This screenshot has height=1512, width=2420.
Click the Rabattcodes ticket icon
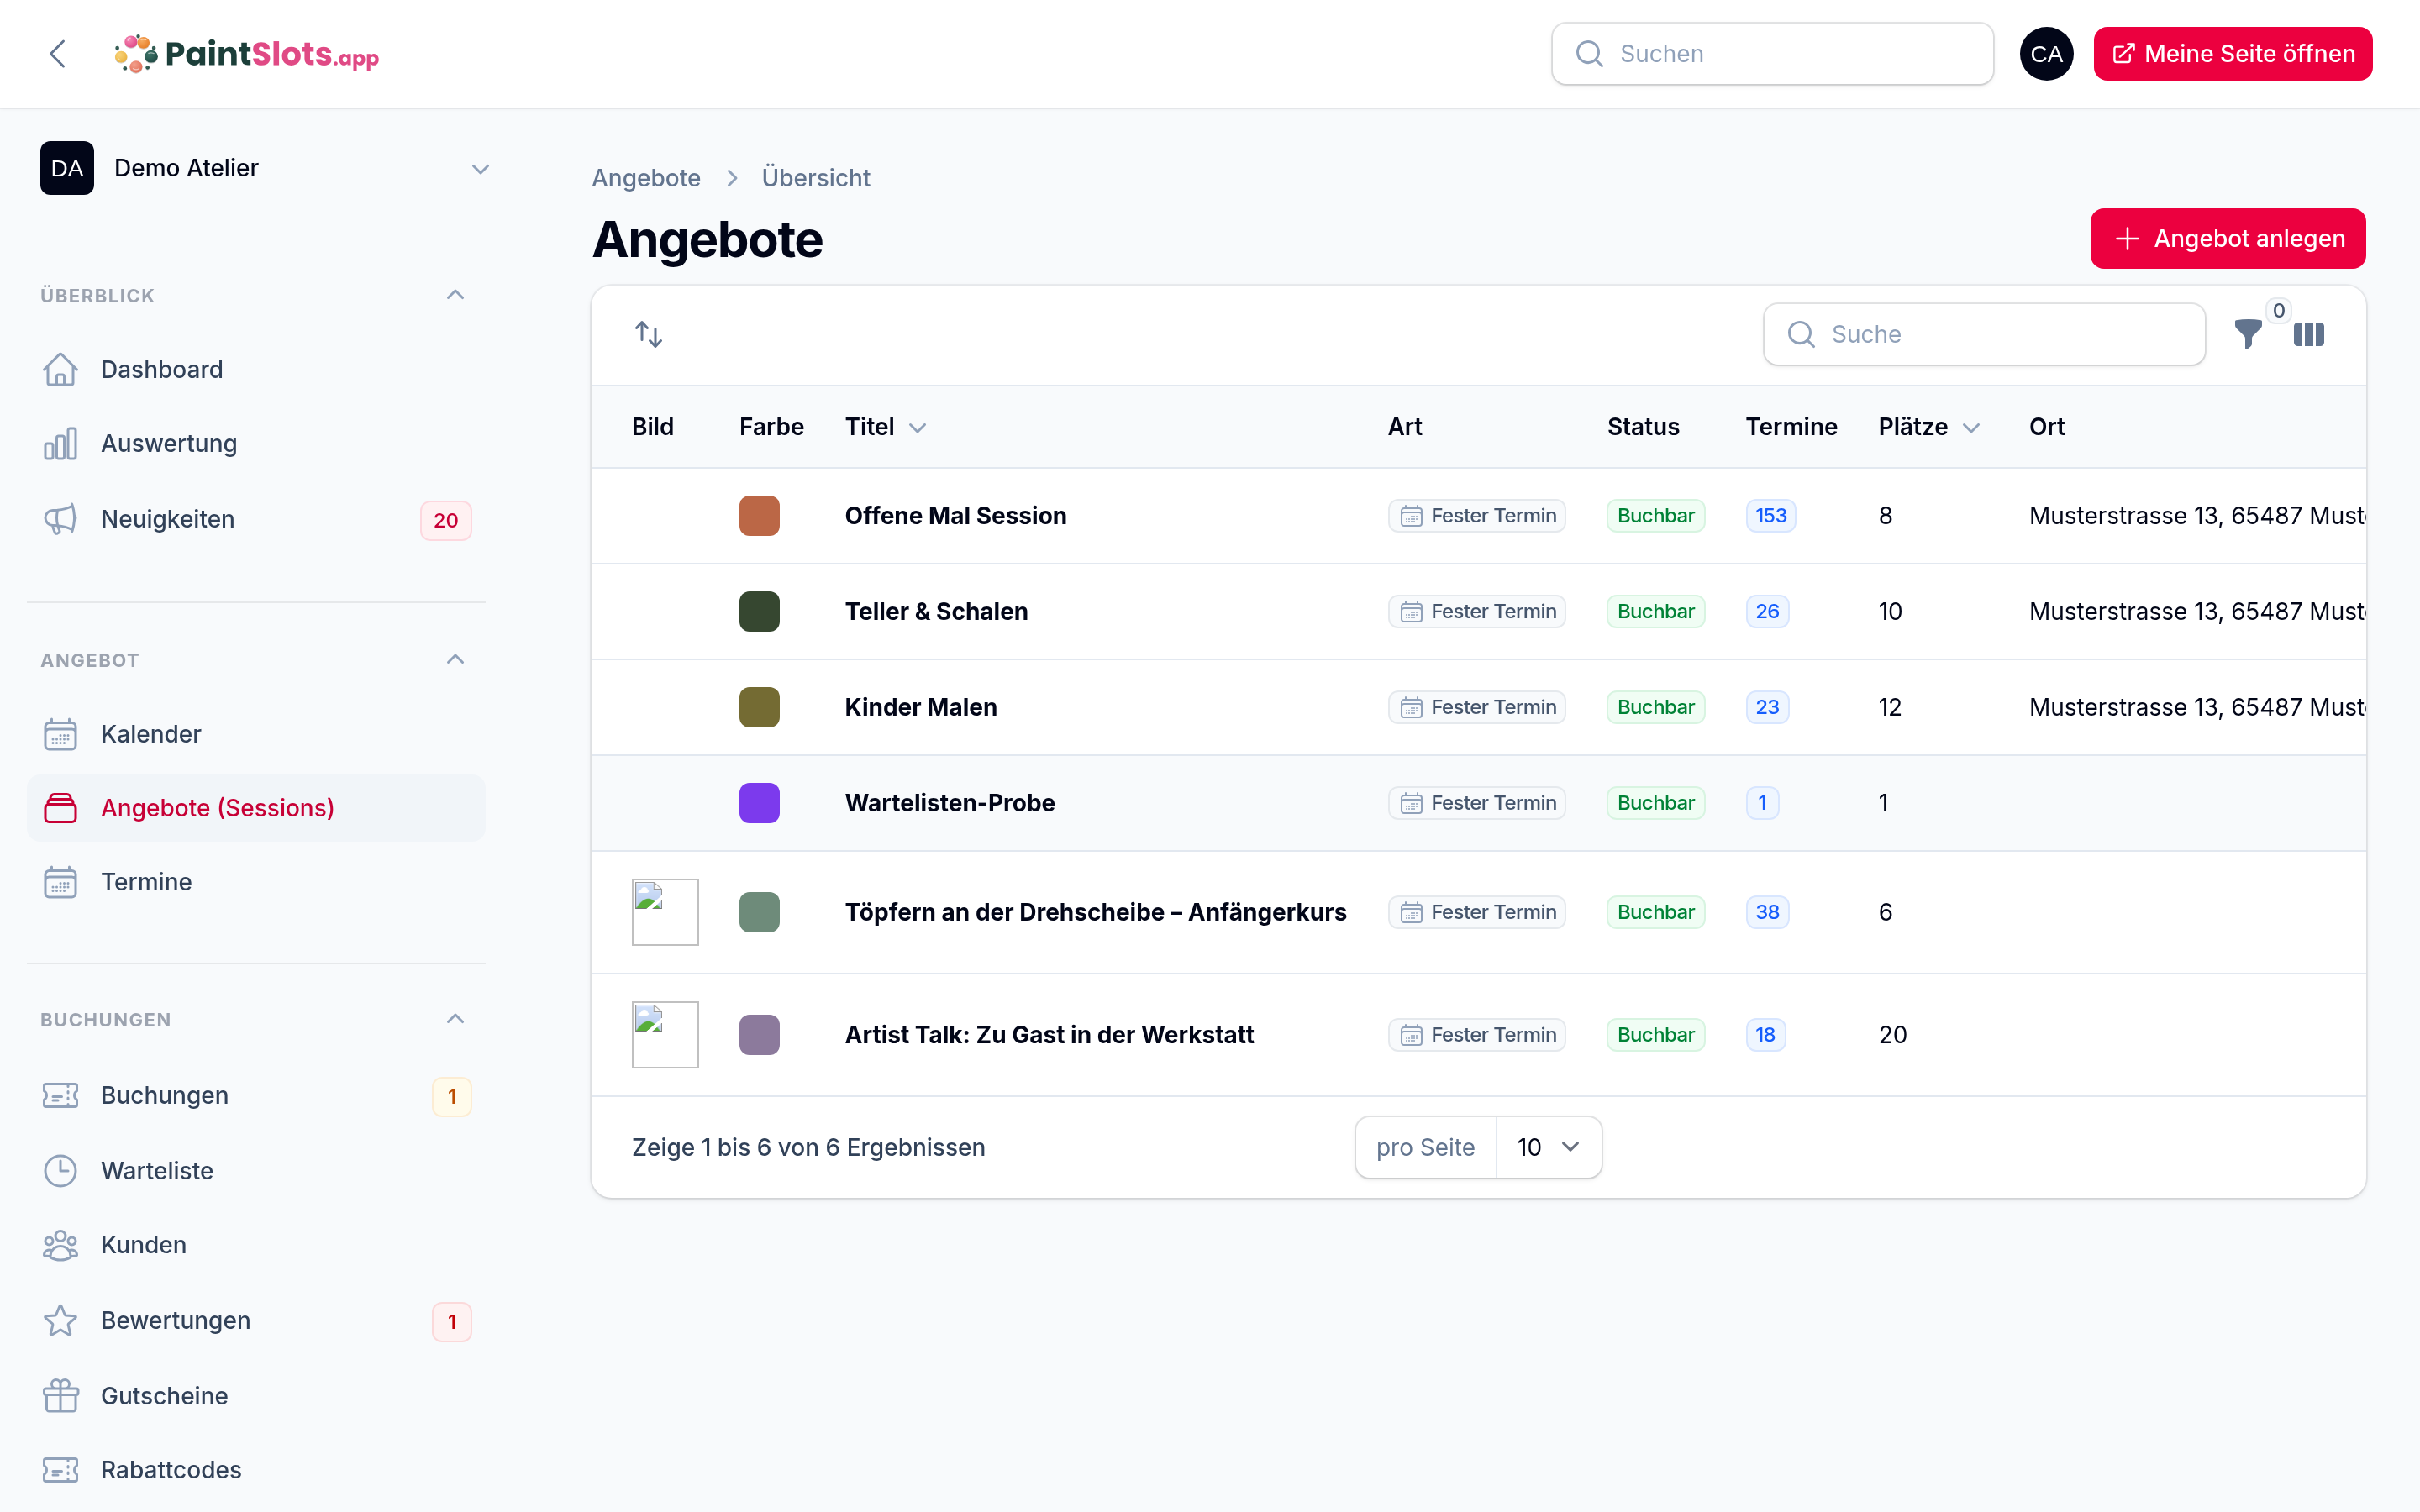click(x=60, y=1470)
